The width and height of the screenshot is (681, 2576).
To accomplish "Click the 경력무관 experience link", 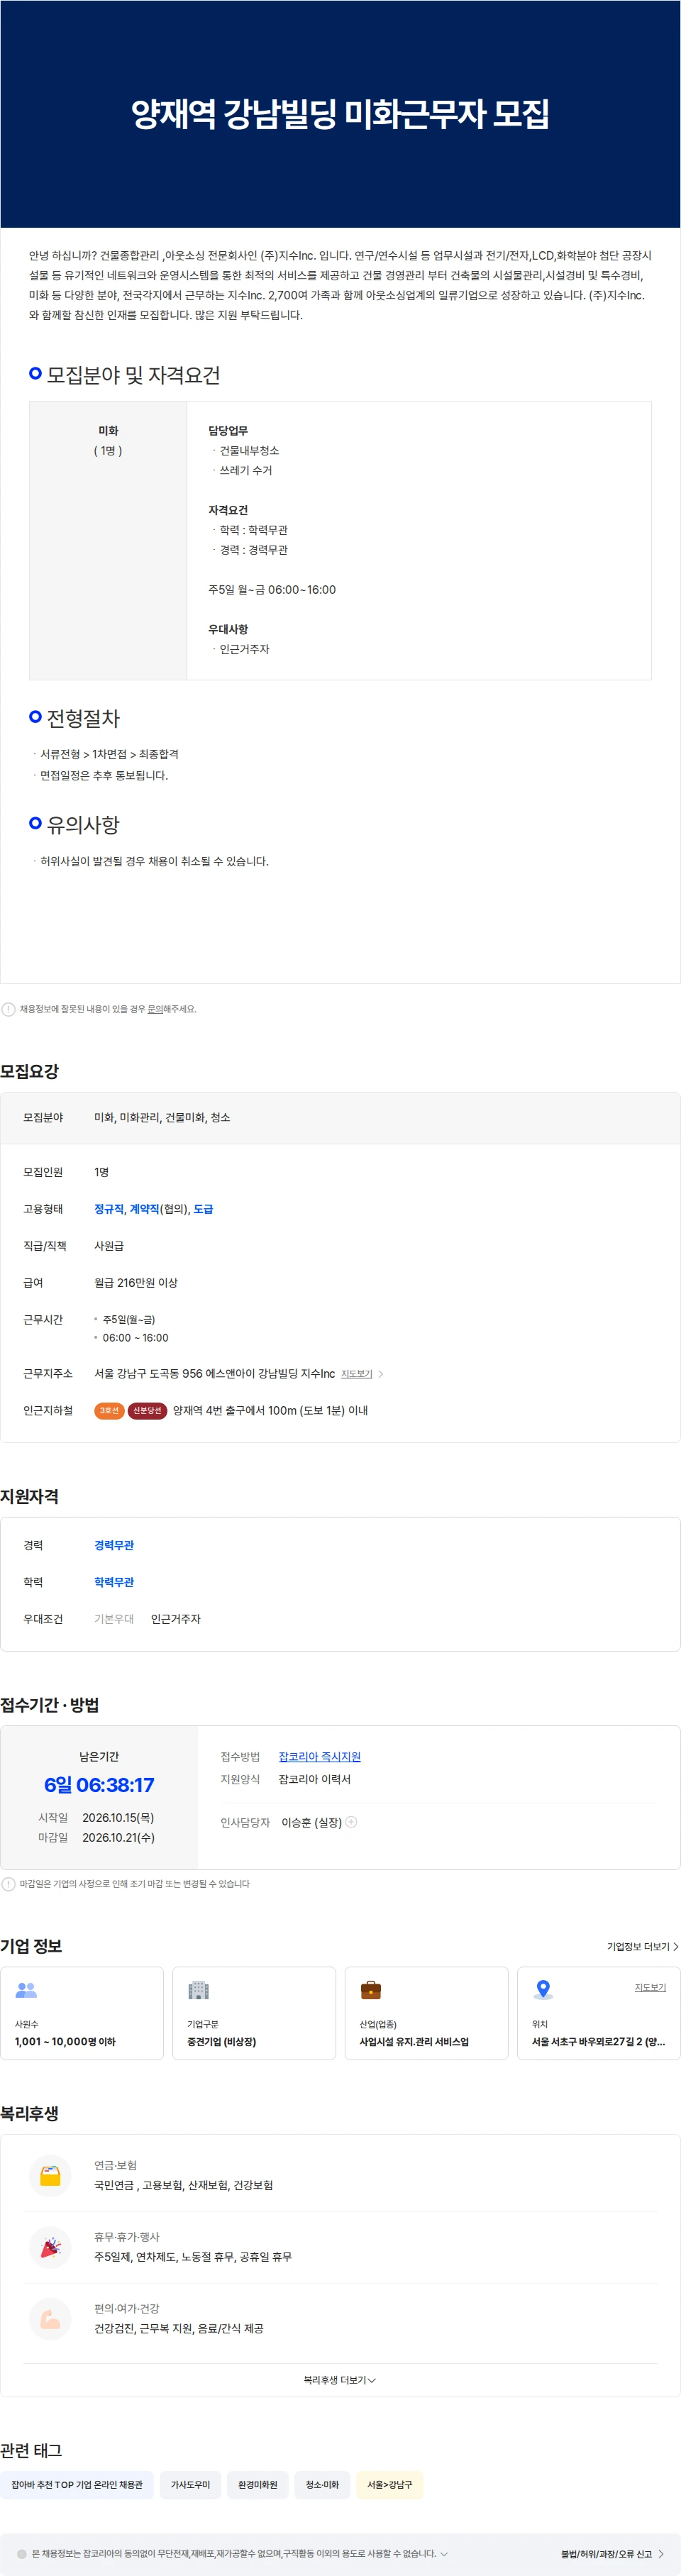I will tap(114, 1545).
